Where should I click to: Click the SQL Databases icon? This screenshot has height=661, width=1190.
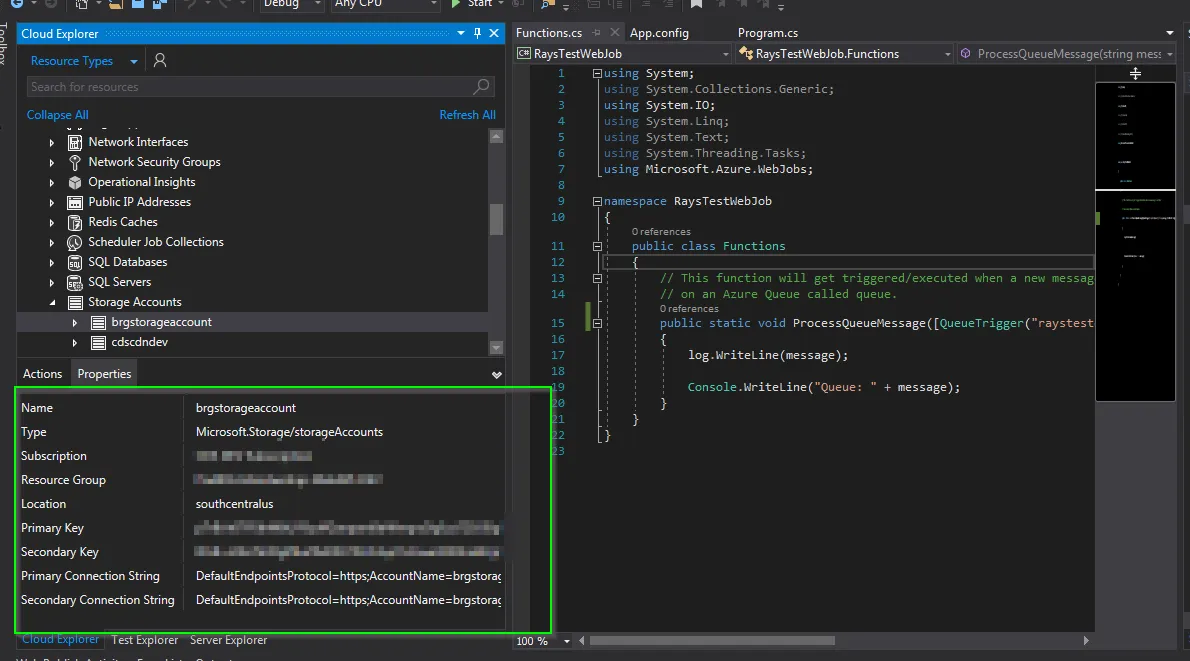point(75,262)
